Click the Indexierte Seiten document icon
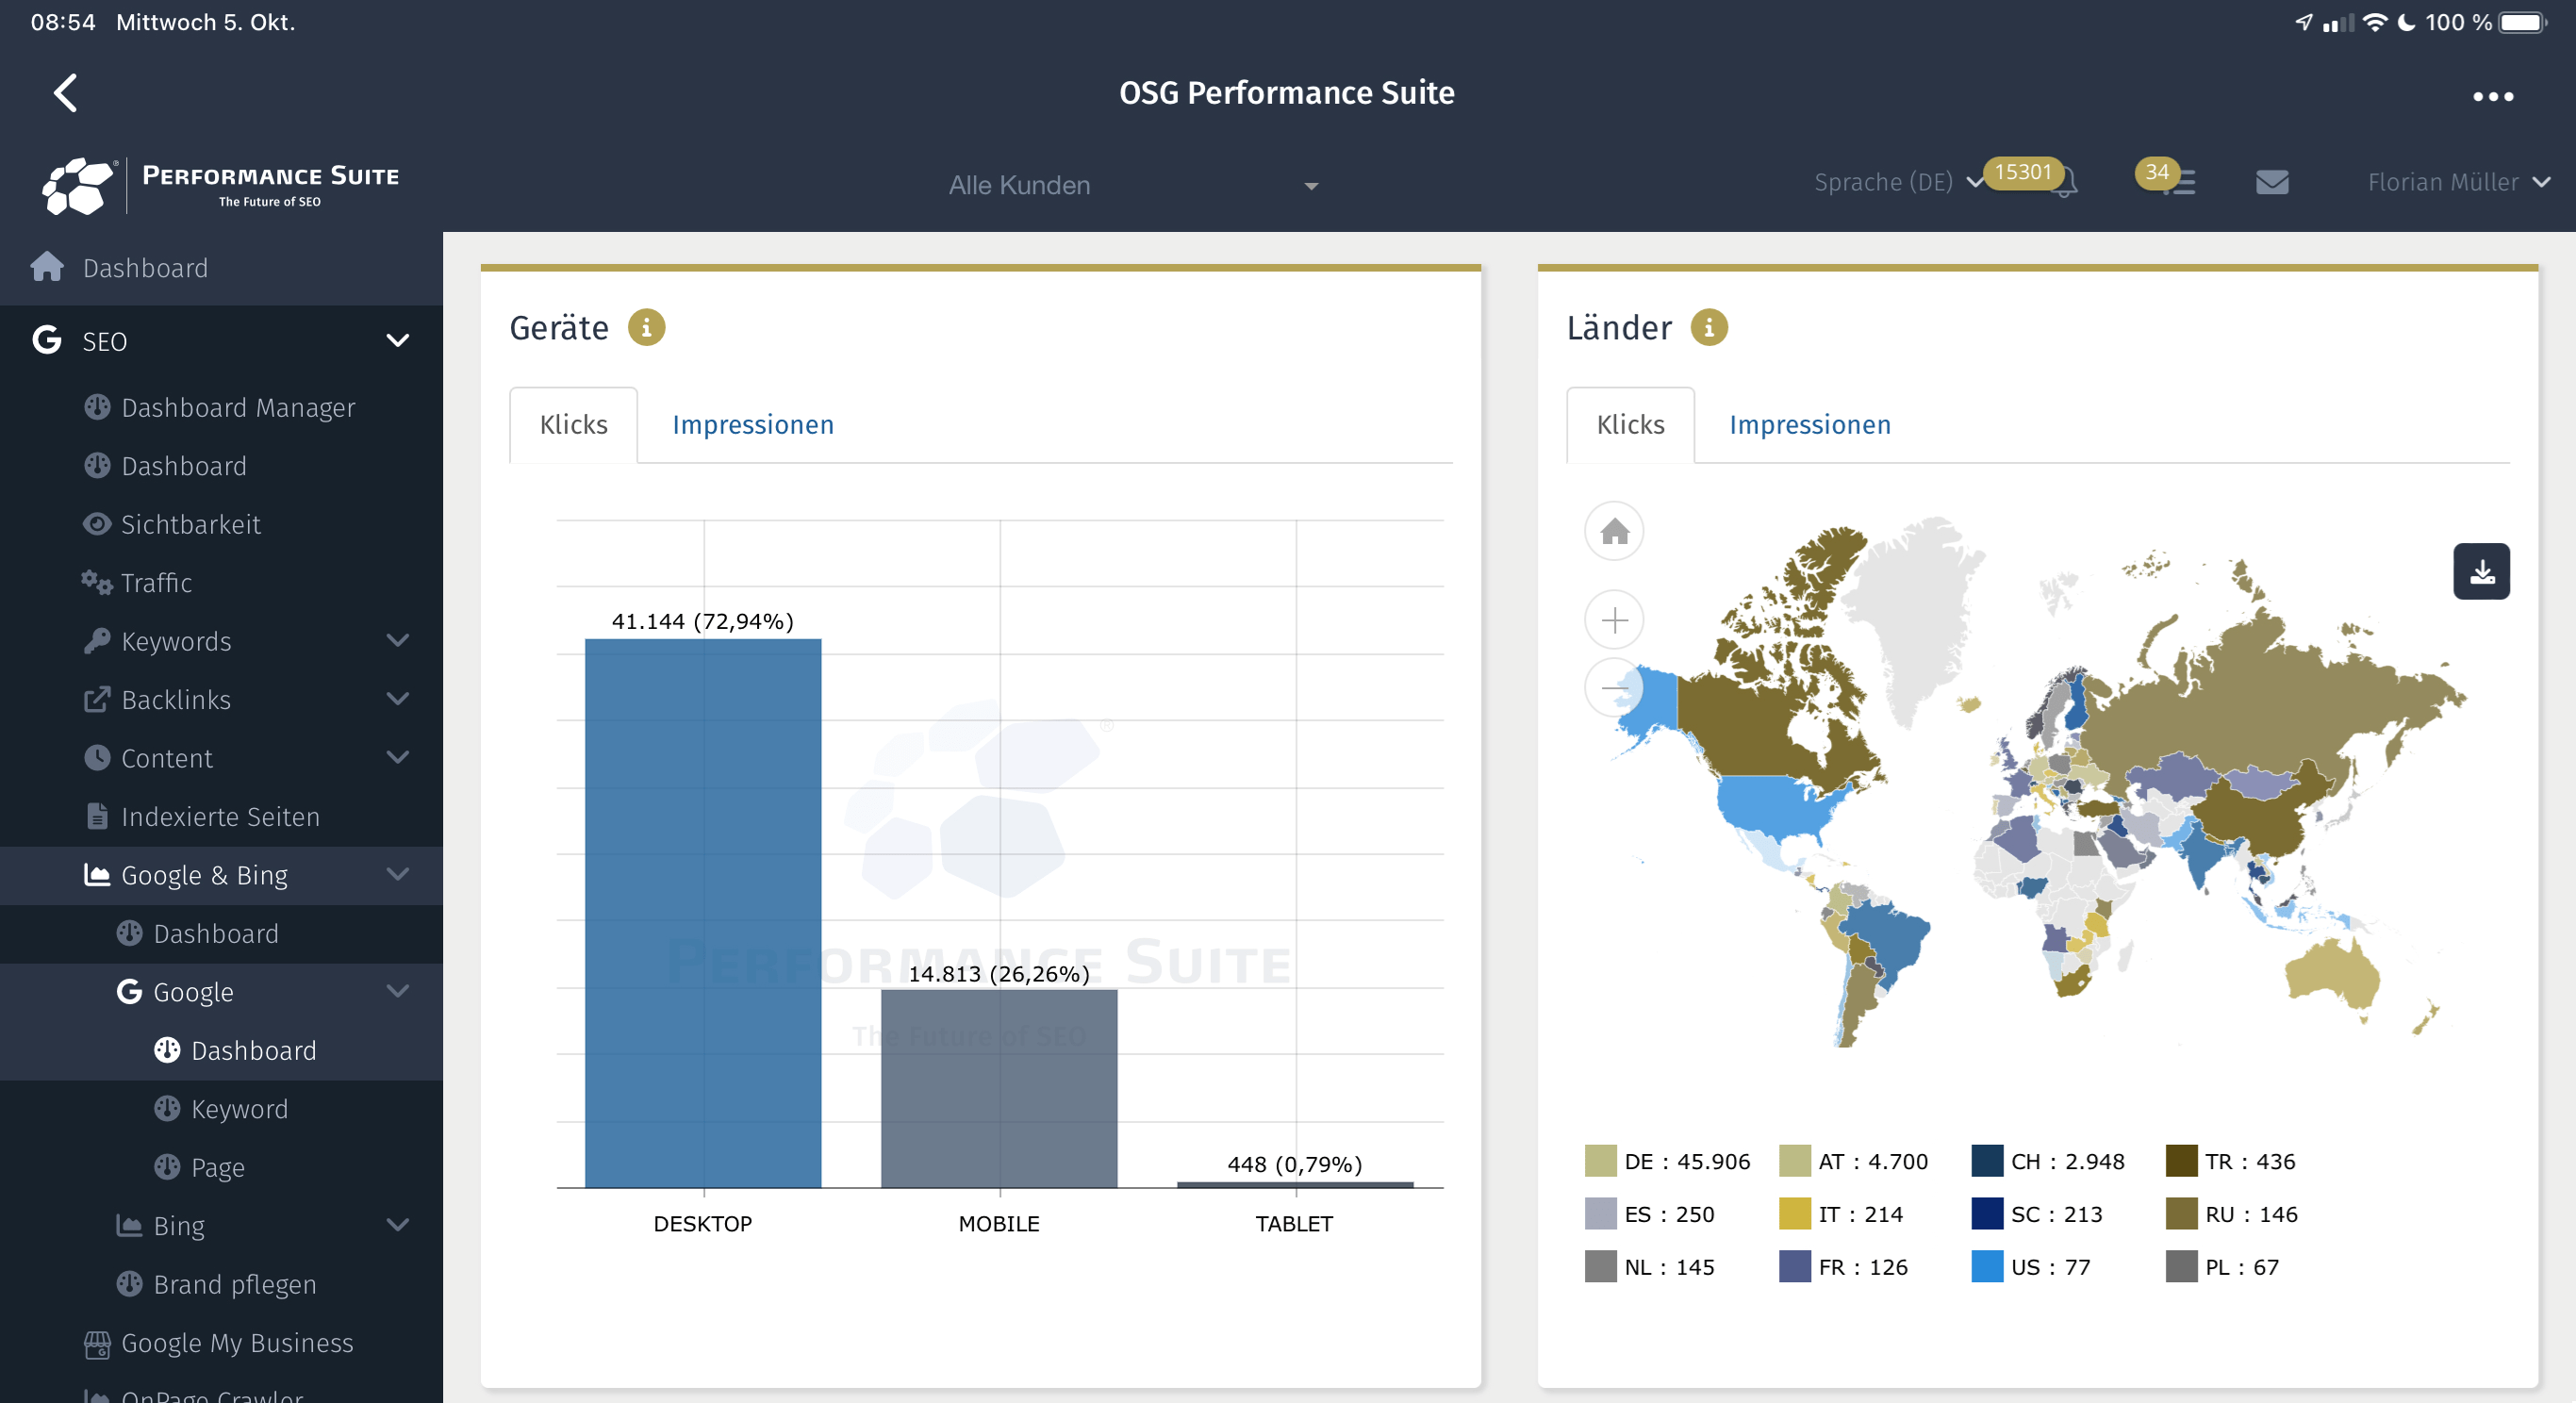This screenshot has width=2576, height=1403. tap(96, 816)
